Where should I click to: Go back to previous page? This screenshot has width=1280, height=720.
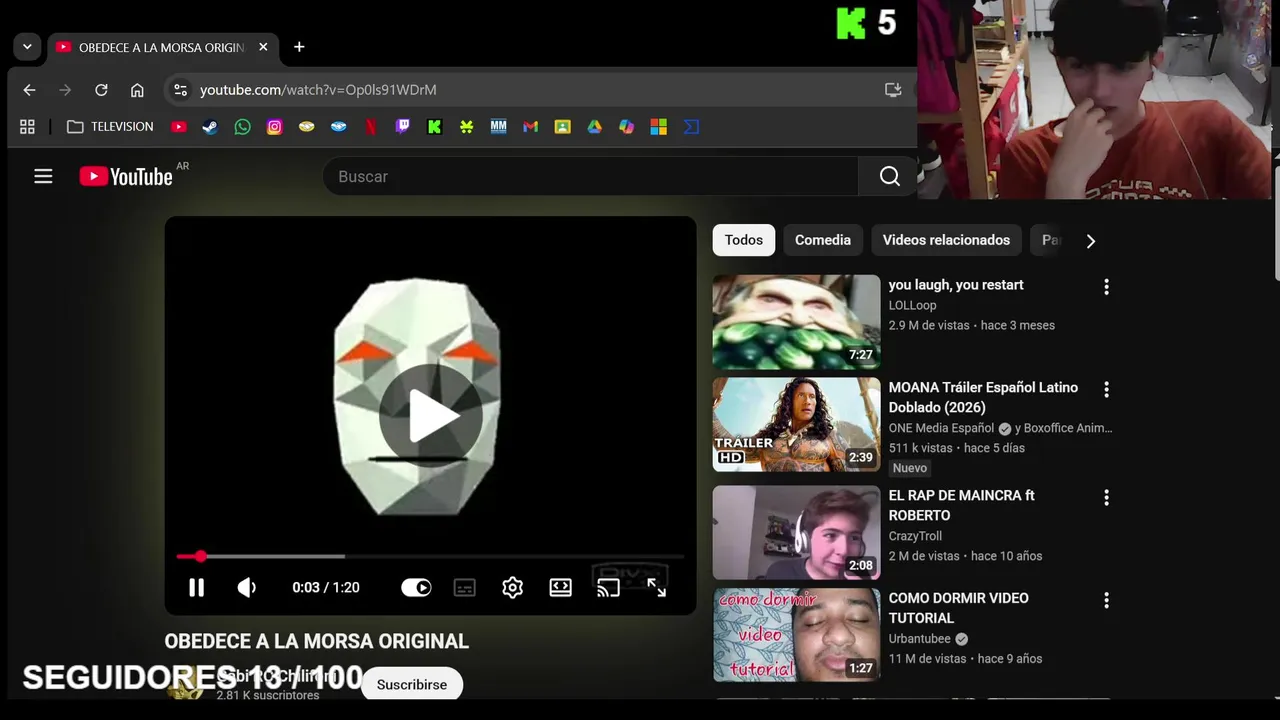29,90
